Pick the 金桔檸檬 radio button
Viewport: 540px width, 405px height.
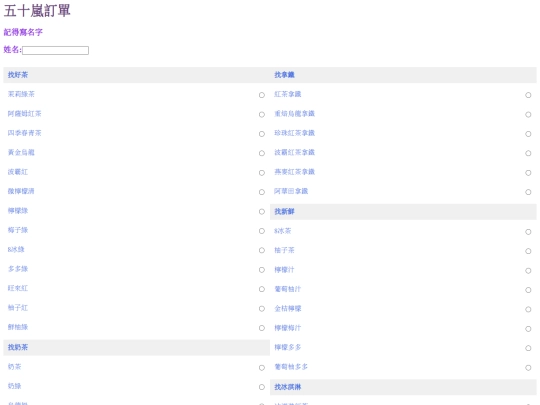click(528, 309)
